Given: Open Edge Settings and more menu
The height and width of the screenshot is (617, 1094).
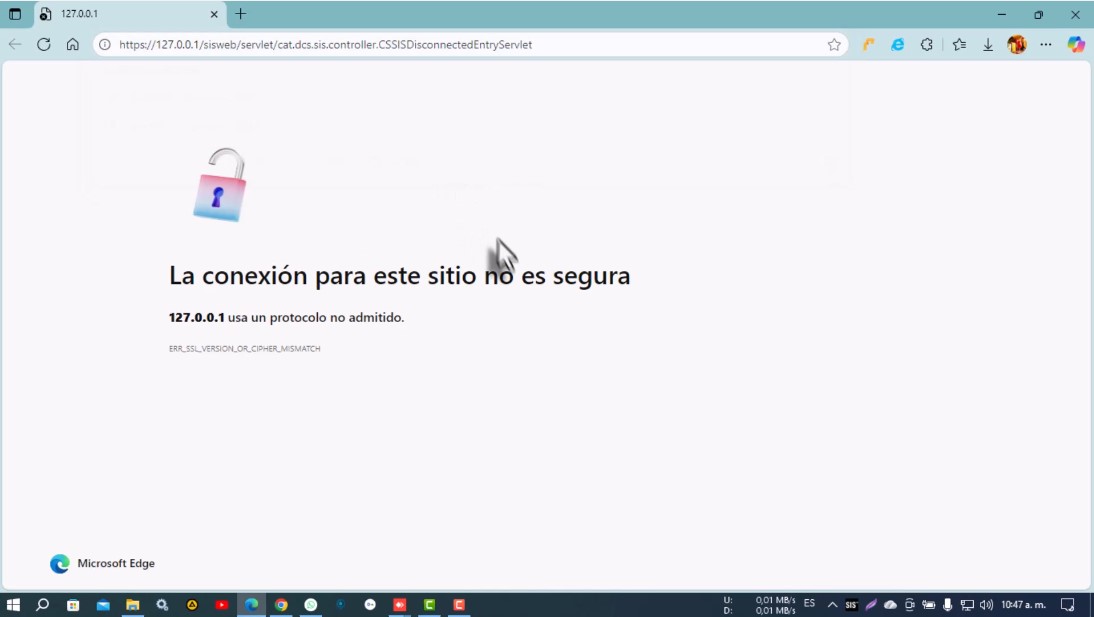Looking at the screenshot, I should coord(1046,44).
